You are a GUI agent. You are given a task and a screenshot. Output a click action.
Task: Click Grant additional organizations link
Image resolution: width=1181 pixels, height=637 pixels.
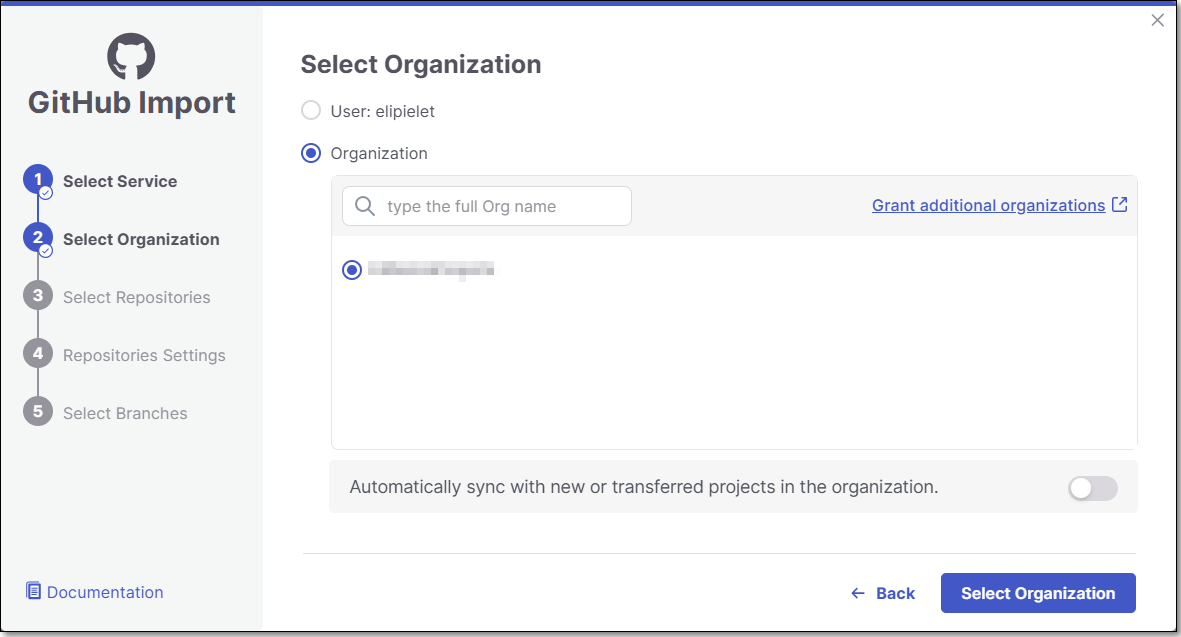pyautogui.click(x=988, y=206)
